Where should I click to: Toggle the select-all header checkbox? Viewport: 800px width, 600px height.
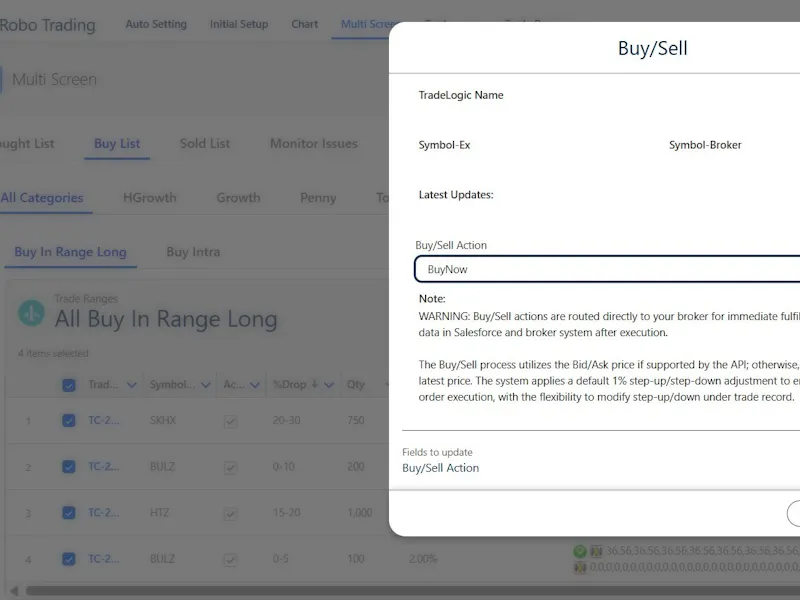(68, 385)
